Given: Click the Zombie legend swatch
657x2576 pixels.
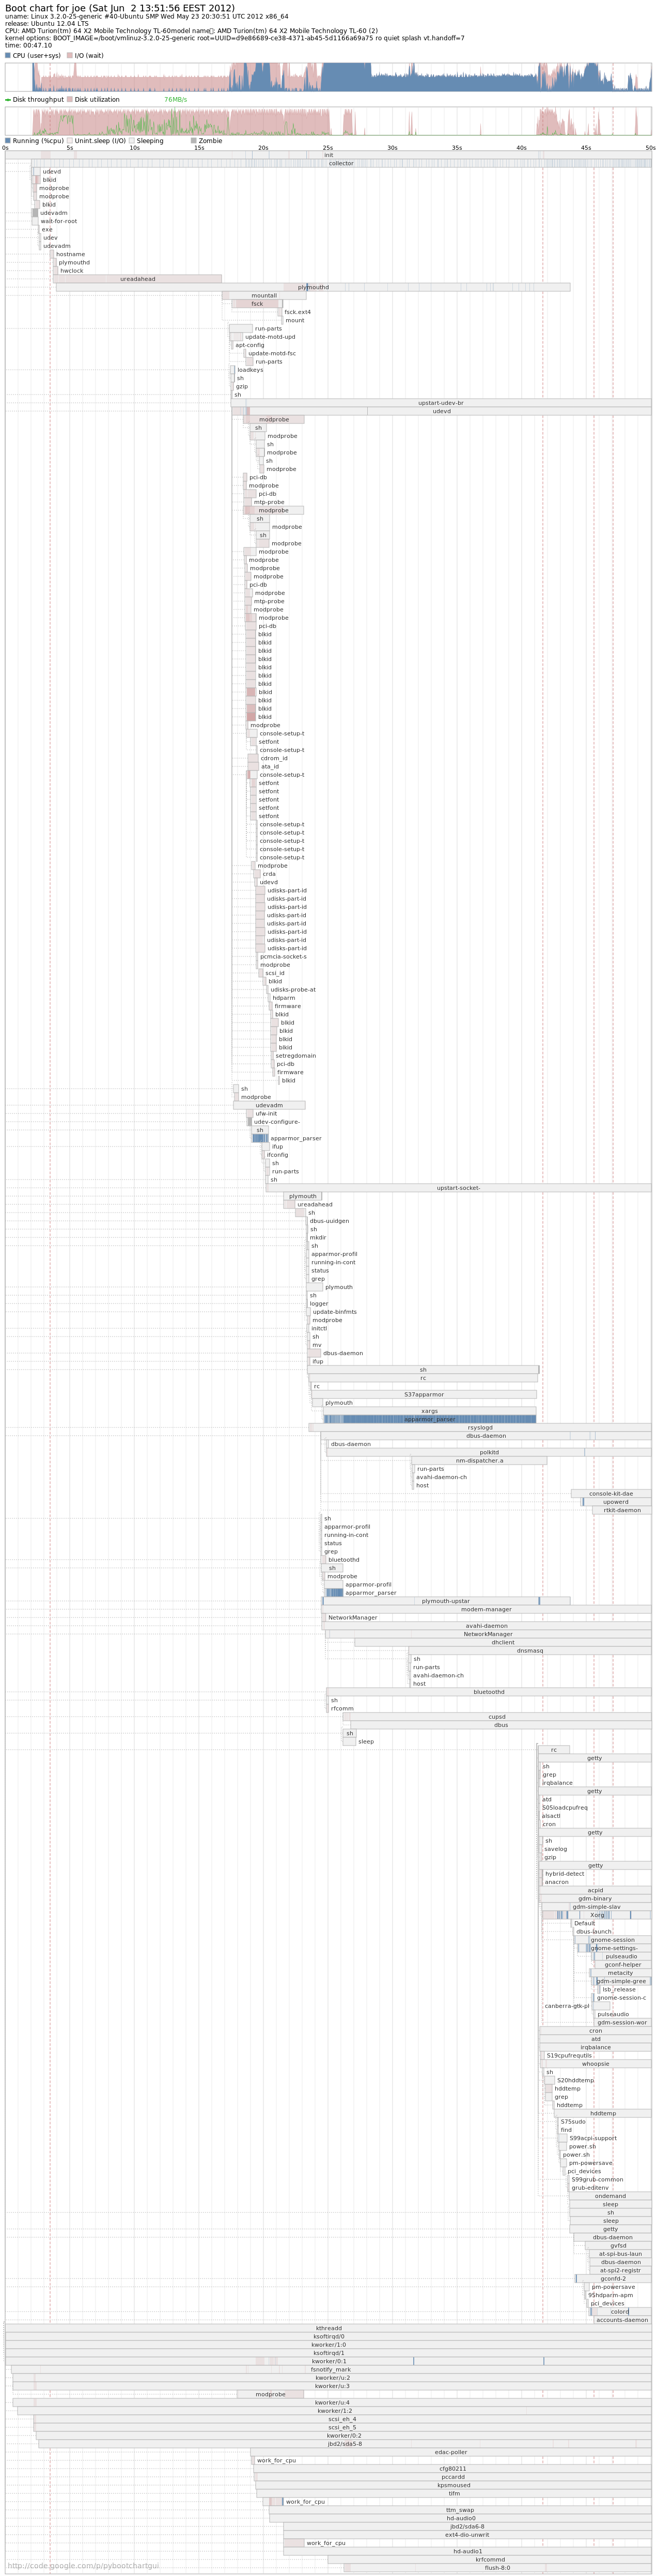Looking at the screenshot, I should point(194,141).
